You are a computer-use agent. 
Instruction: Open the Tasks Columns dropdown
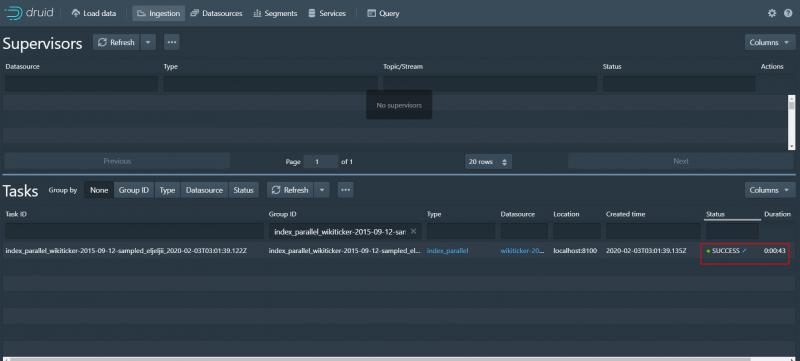click(769, 190)
